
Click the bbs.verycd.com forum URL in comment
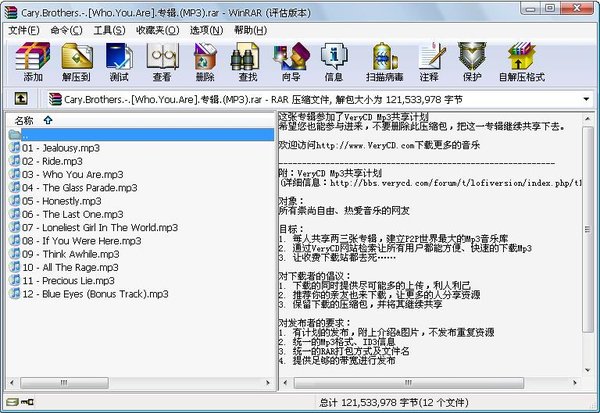456,183
